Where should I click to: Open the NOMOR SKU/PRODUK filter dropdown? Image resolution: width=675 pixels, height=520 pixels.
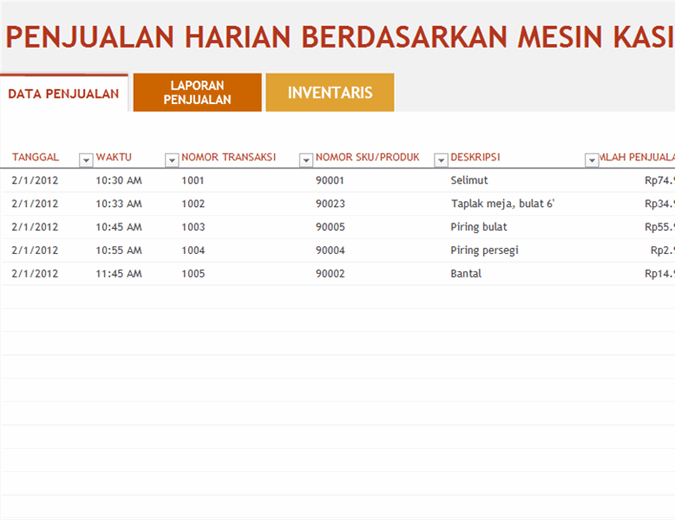pyautogui.click(x=441, y=160)
